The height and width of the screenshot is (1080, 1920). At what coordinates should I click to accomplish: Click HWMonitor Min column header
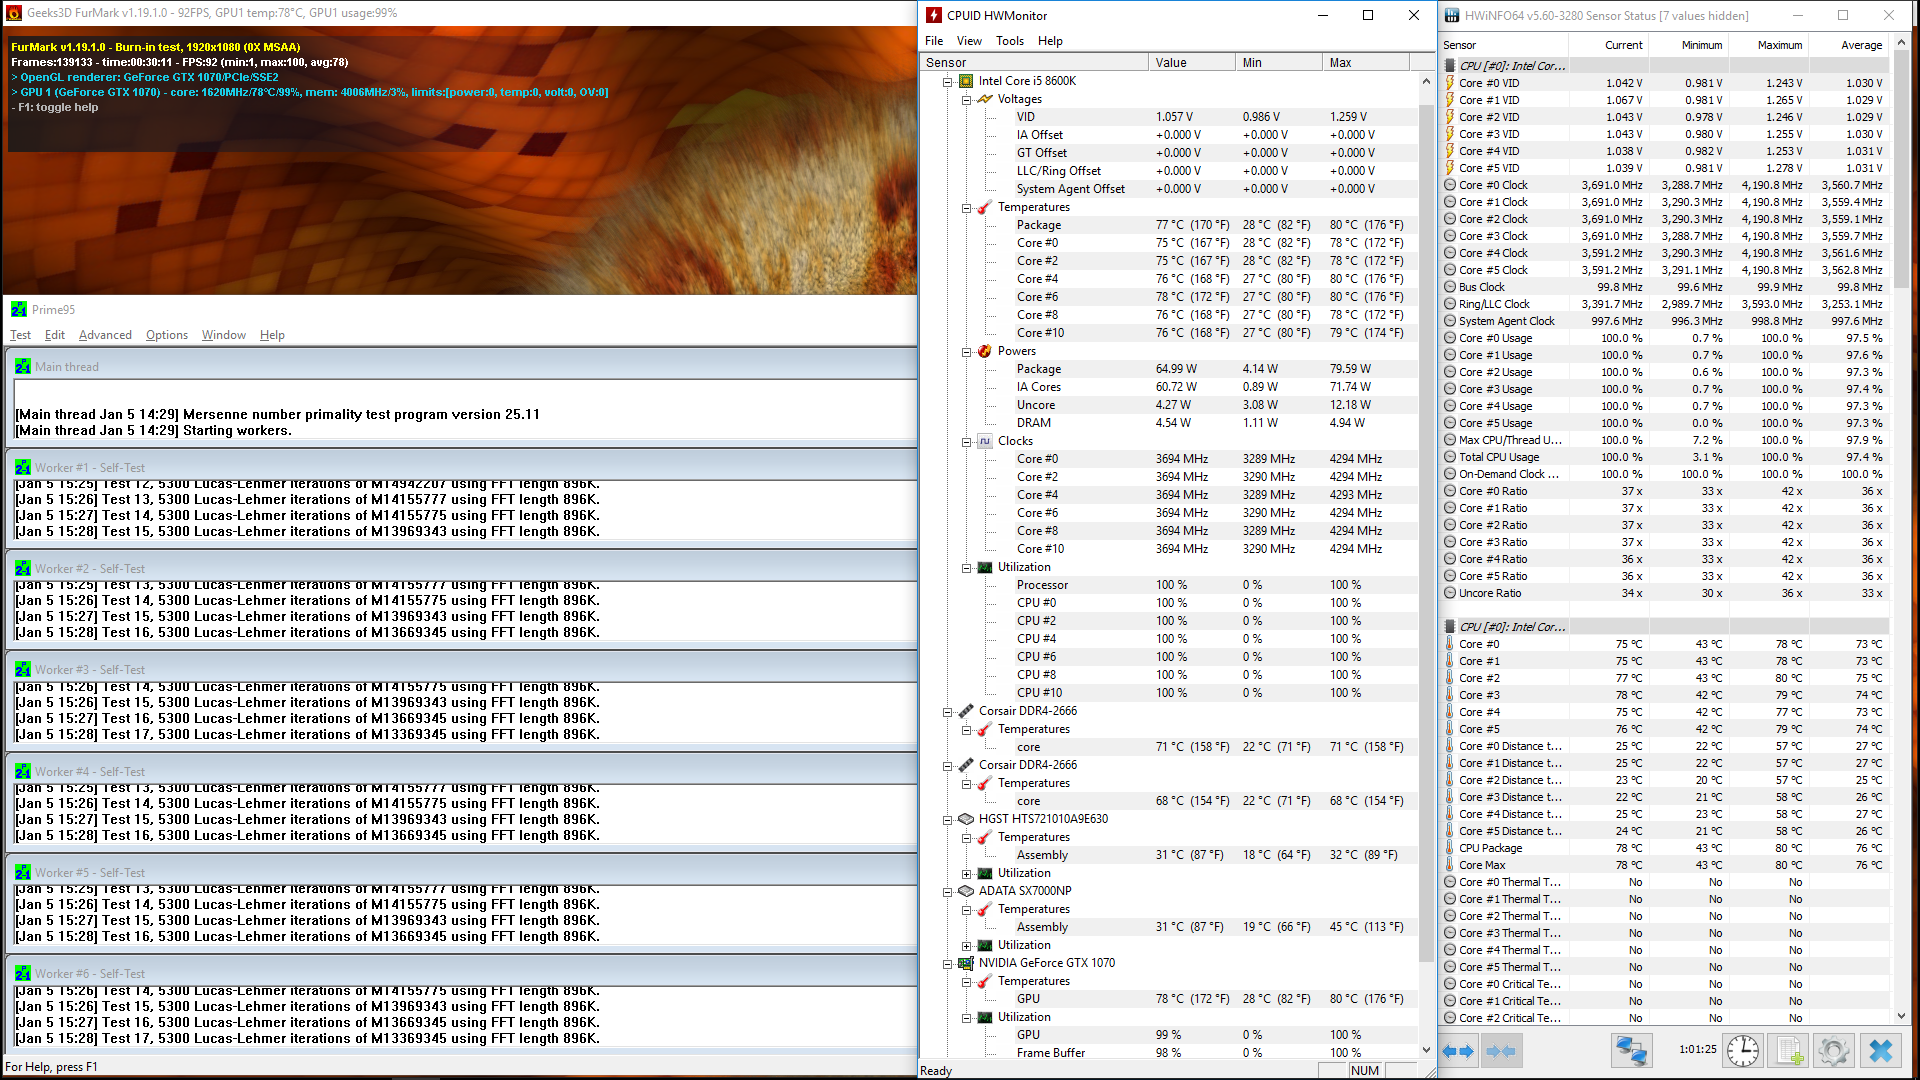coord(1278,62)
